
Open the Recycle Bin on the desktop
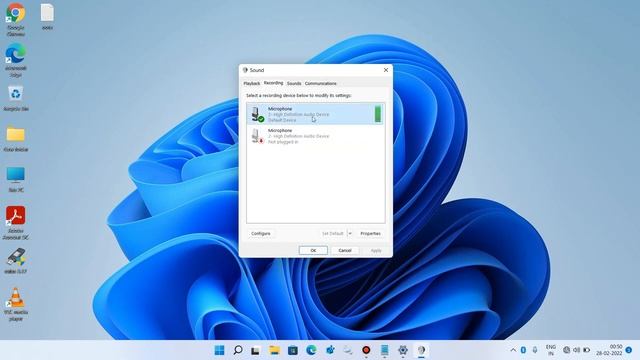pyautogui.click(x=16, y=98)
